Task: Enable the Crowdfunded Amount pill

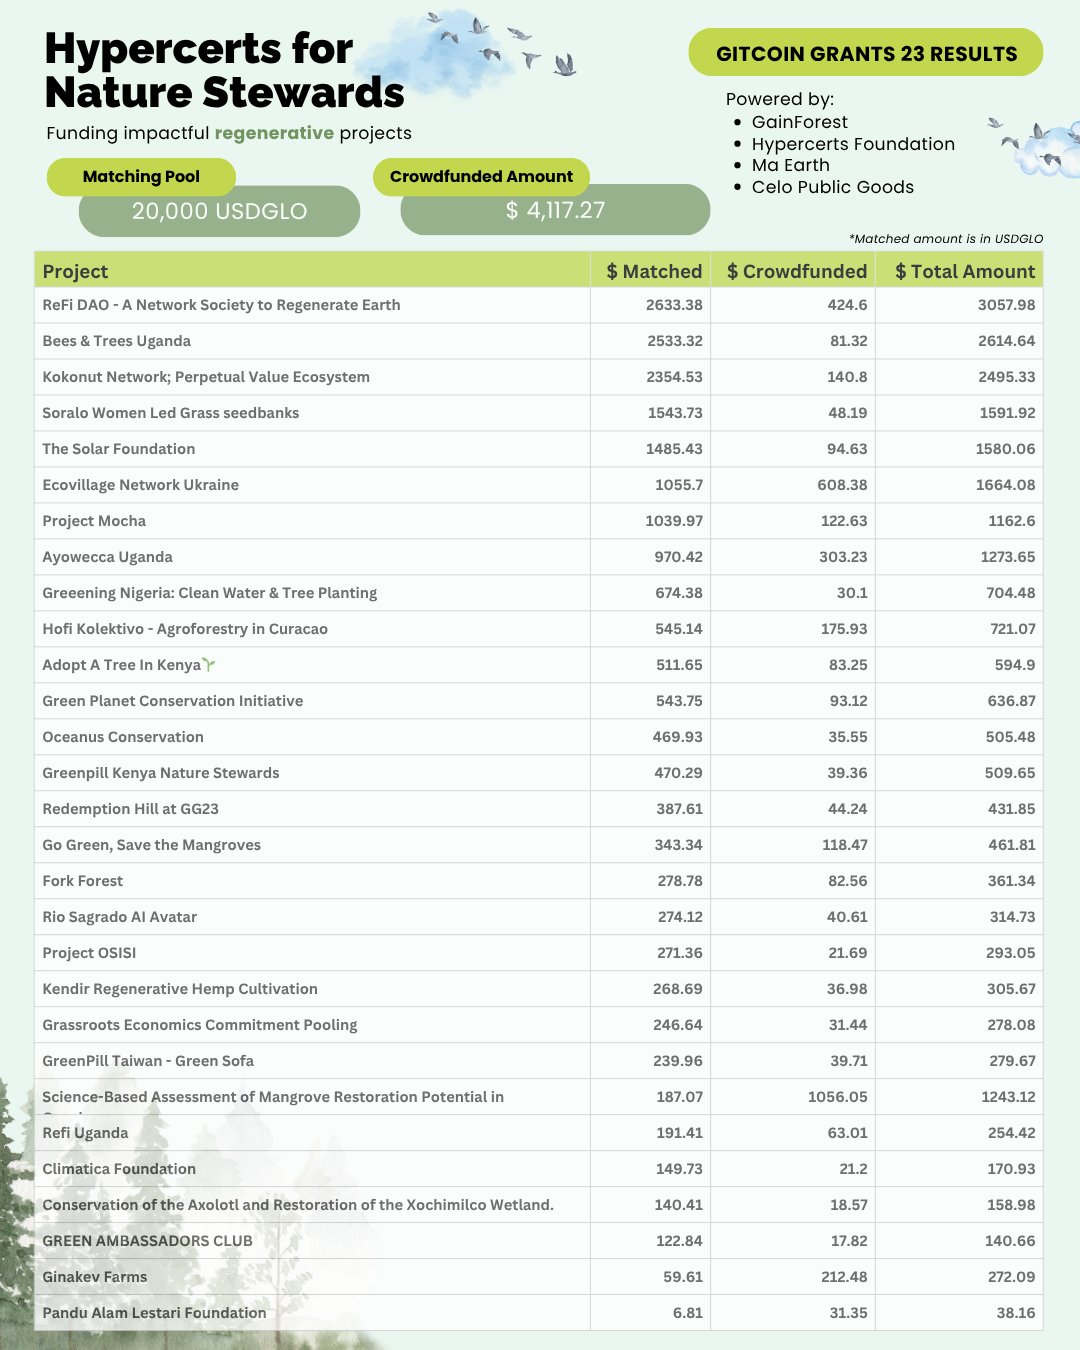Action: coord(482,176)
